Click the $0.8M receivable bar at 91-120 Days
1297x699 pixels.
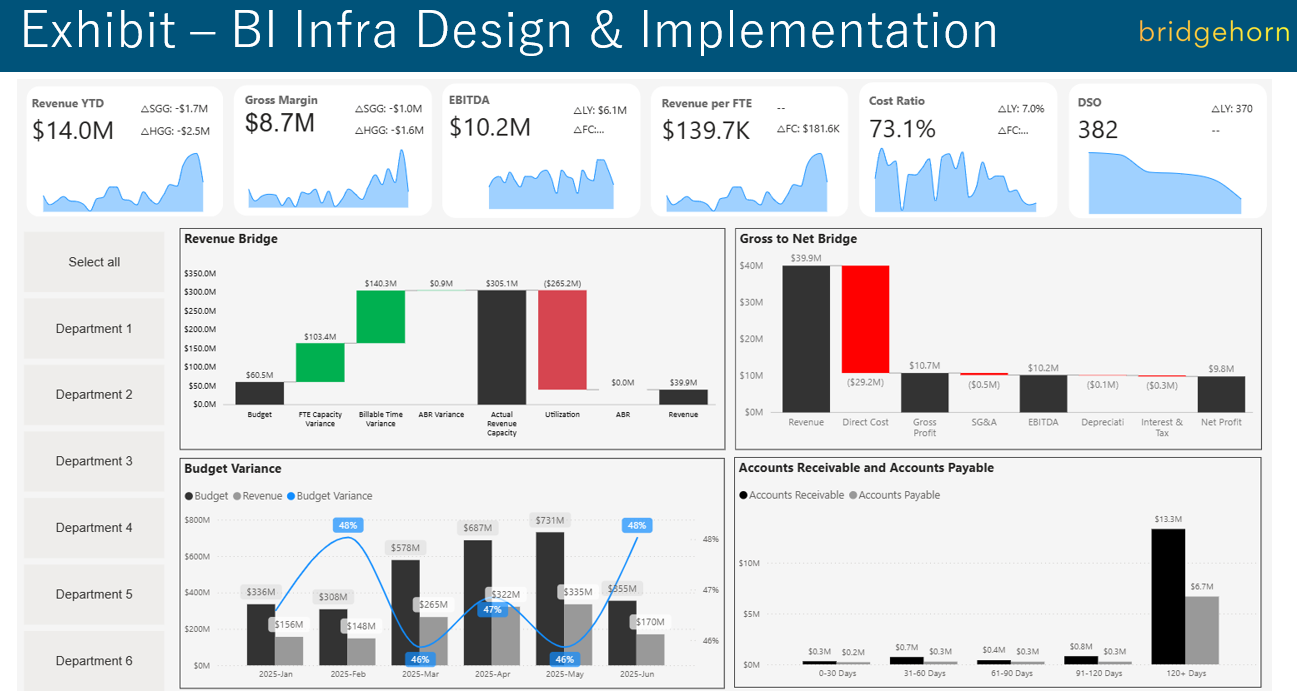(x=1081, y=660)
